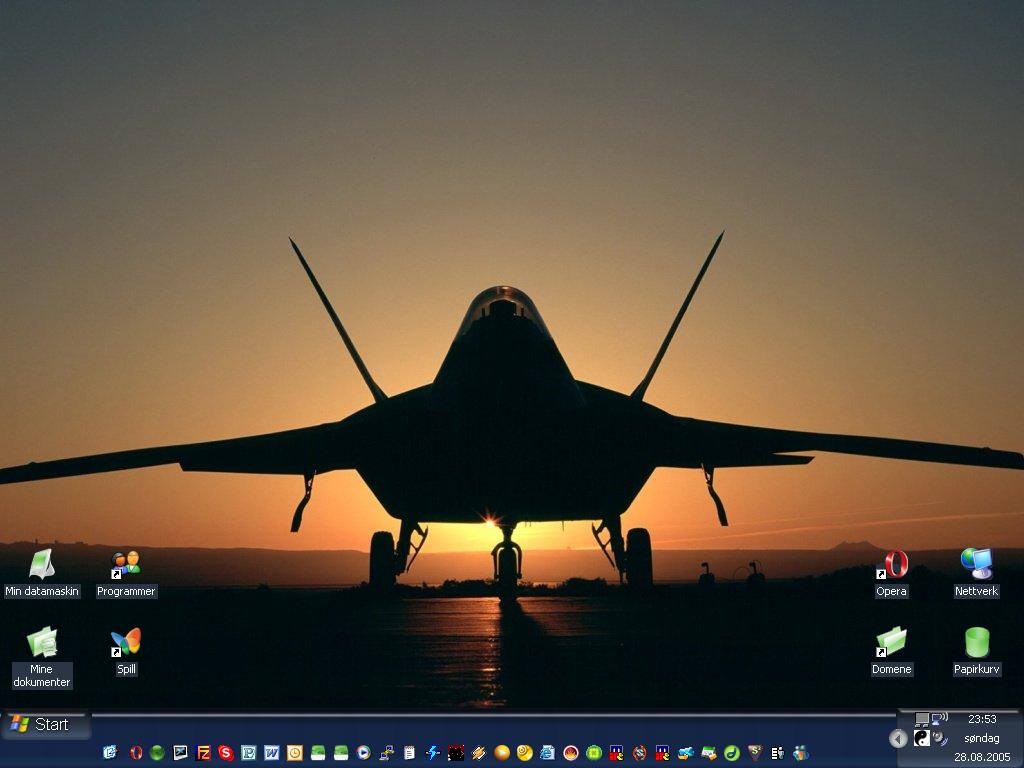Click the black list icon in quick launch
The image size is (1024, 768).
click(777, 752)
